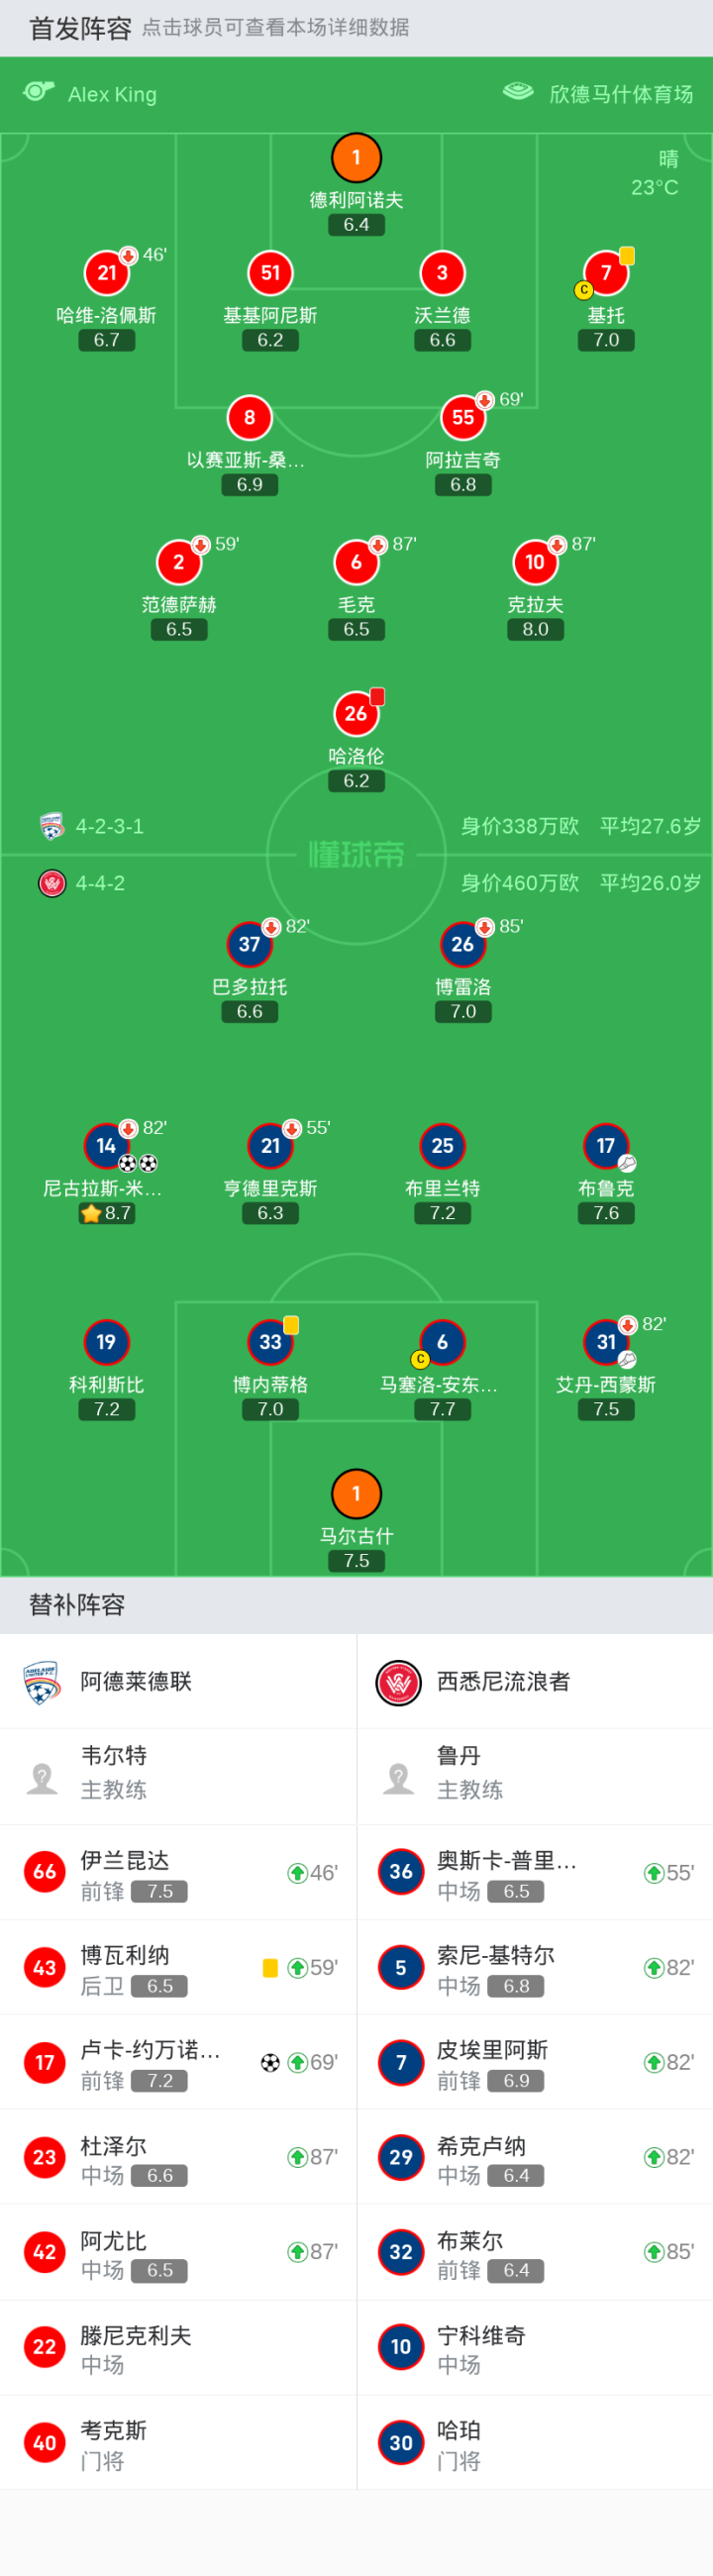The image size is (713, 2576).
Task: Click the 4-4-2 formation label
Action: click(x=100, y=884)
